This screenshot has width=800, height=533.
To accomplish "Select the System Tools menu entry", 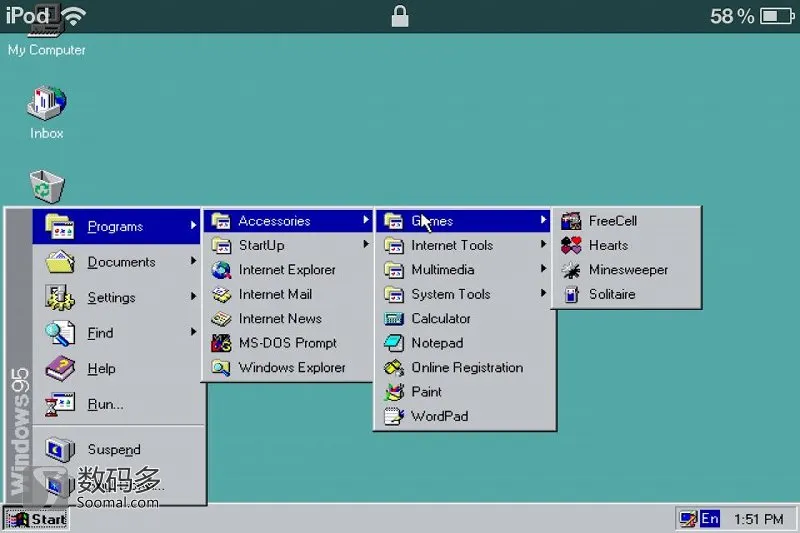I will pos(463,294).
